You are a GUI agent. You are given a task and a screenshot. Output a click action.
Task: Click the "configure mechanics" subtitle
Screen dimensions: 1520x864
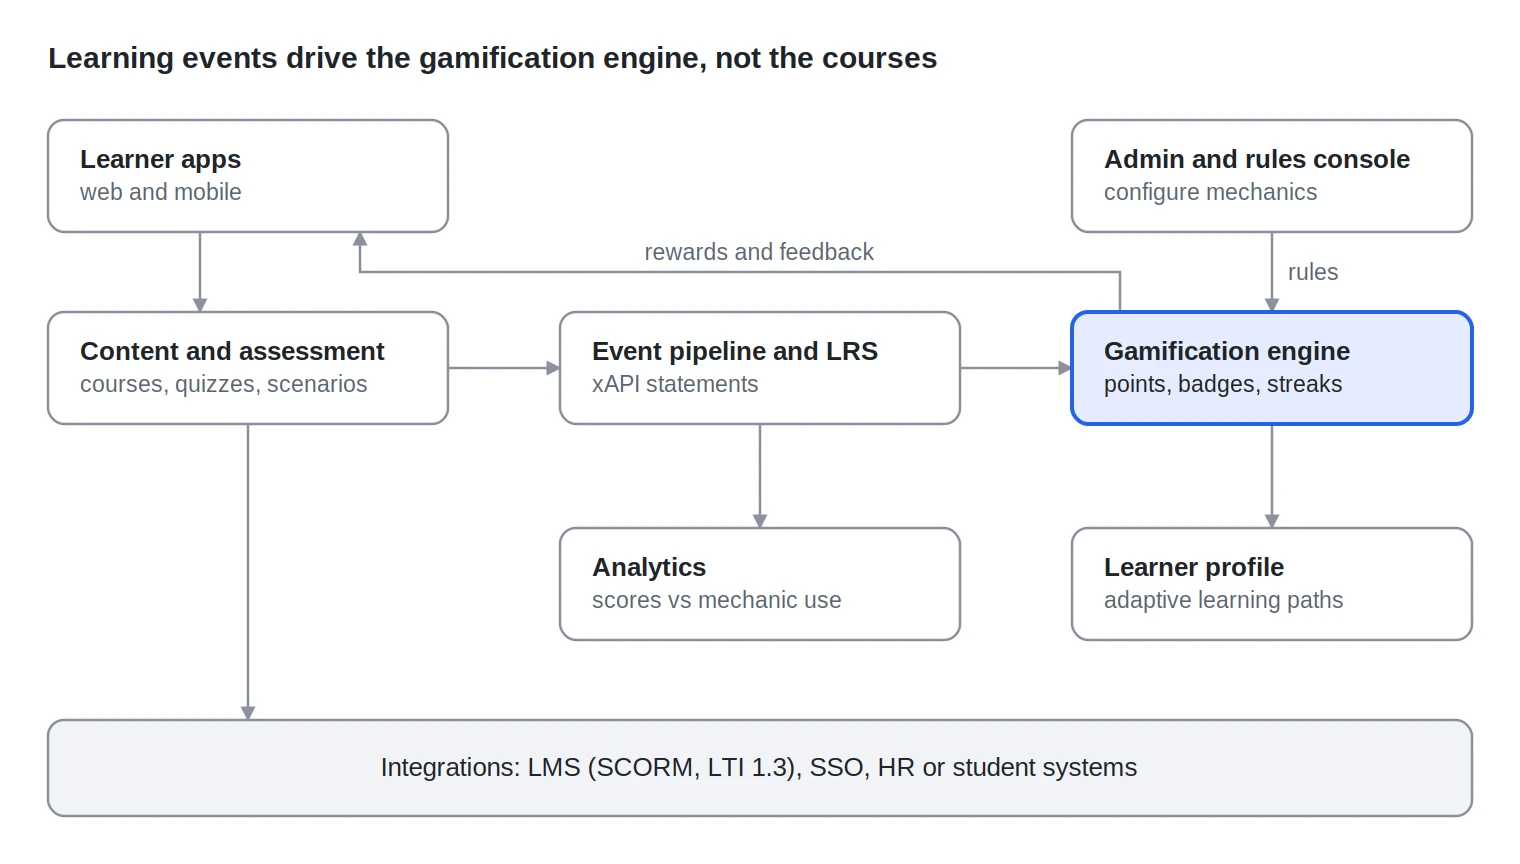1210,192
